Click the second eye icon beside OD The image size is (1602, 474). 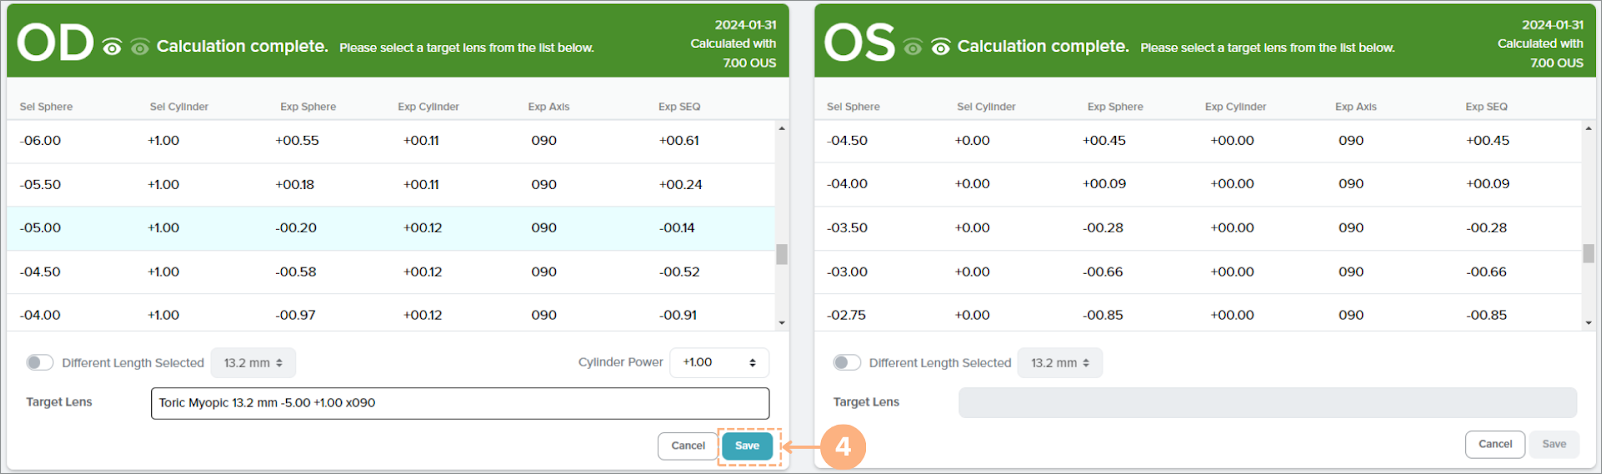pos(140,47)
